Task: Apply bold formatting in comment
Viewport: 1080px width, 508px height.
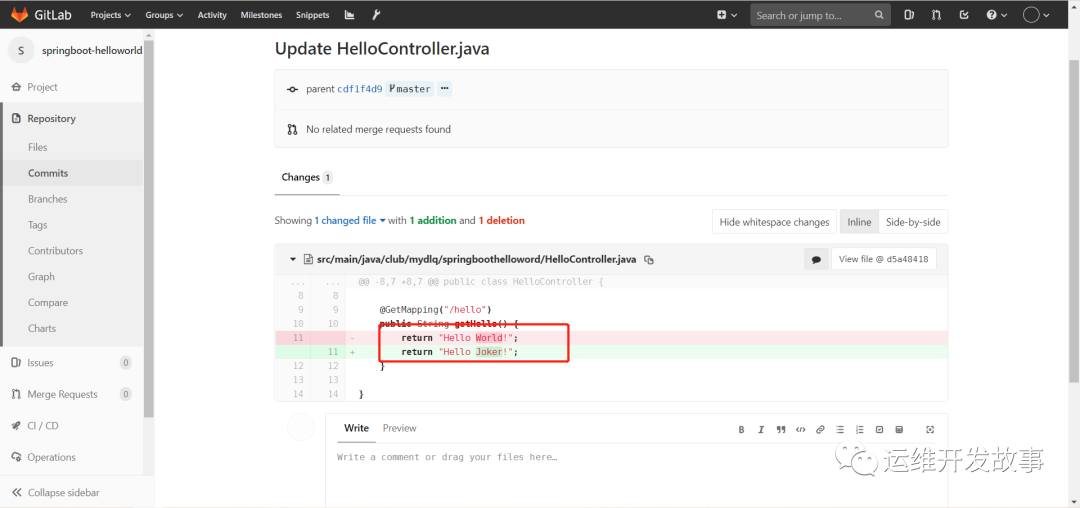Action: click(741, 430)
